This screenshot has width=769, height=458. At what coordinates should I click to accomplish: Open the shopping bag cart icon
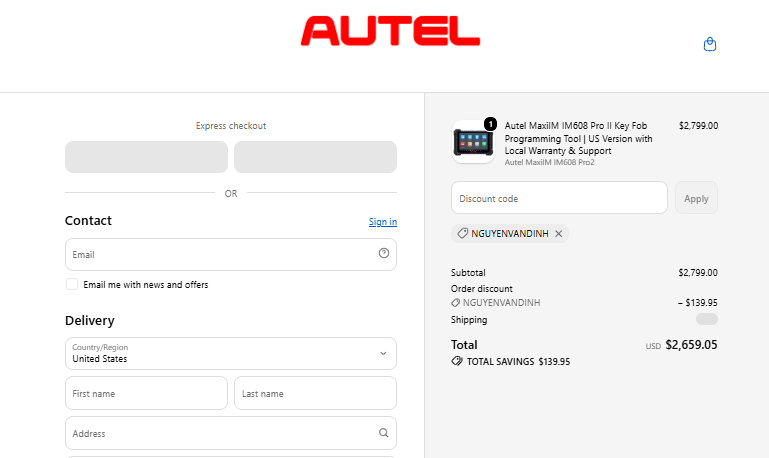pos(710,44)
